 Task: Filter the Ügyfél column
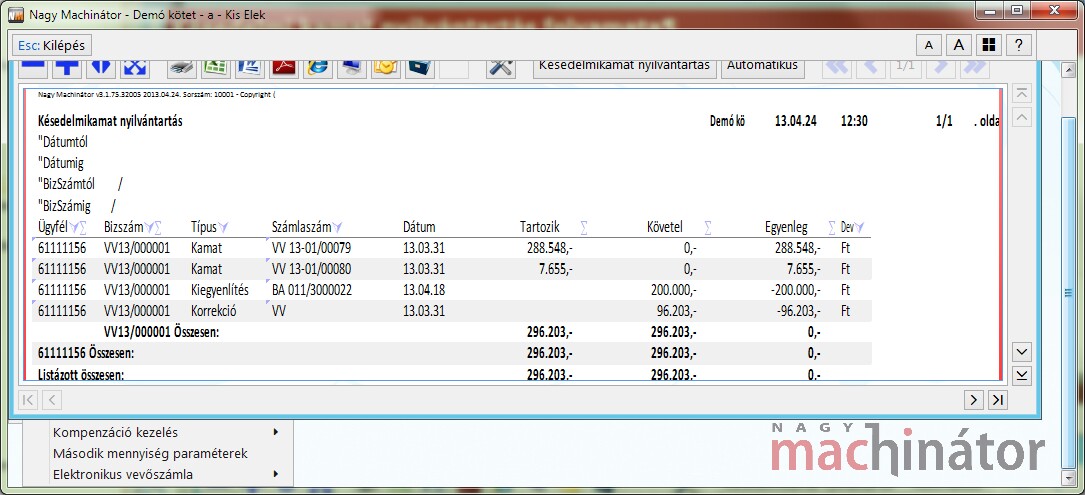(x=74, y=227)
